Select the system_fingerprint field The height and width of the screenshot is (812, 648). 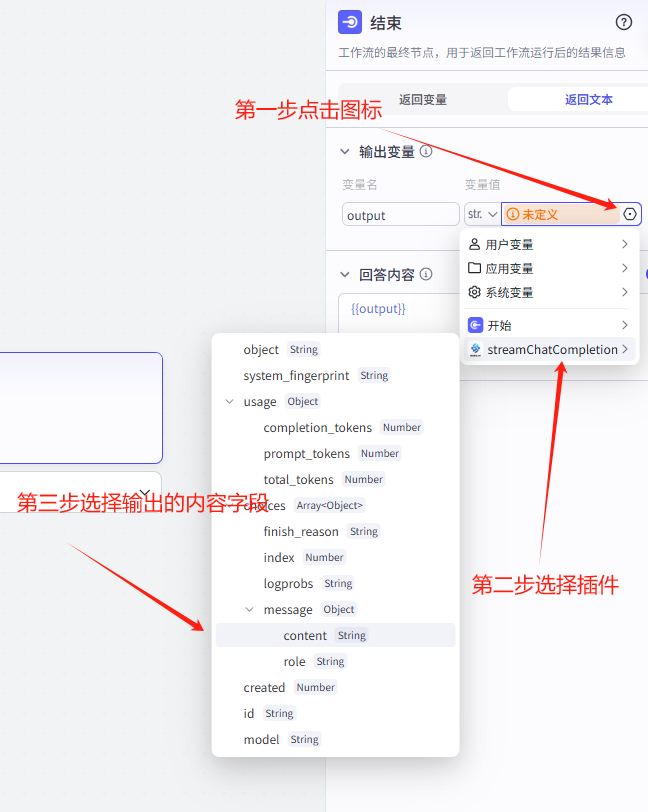click(335, 375)
